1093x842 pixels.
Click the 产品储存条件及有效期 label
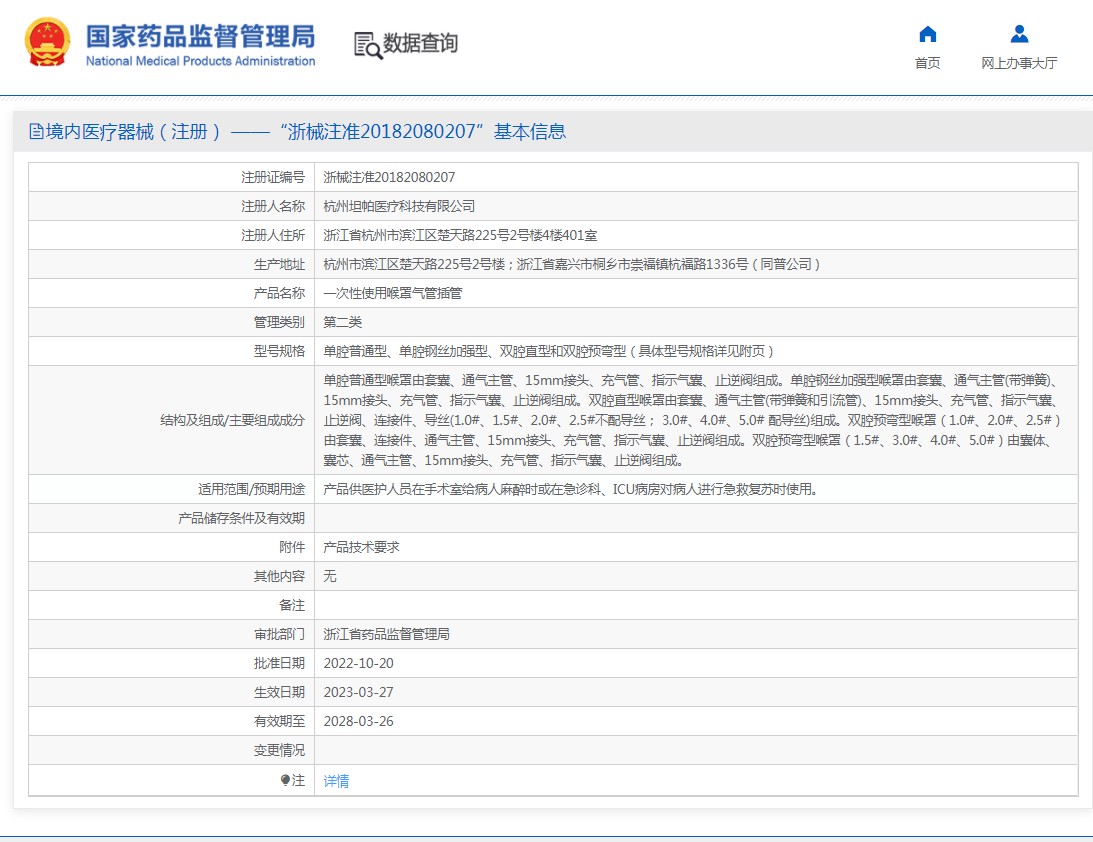click(242, 518)
